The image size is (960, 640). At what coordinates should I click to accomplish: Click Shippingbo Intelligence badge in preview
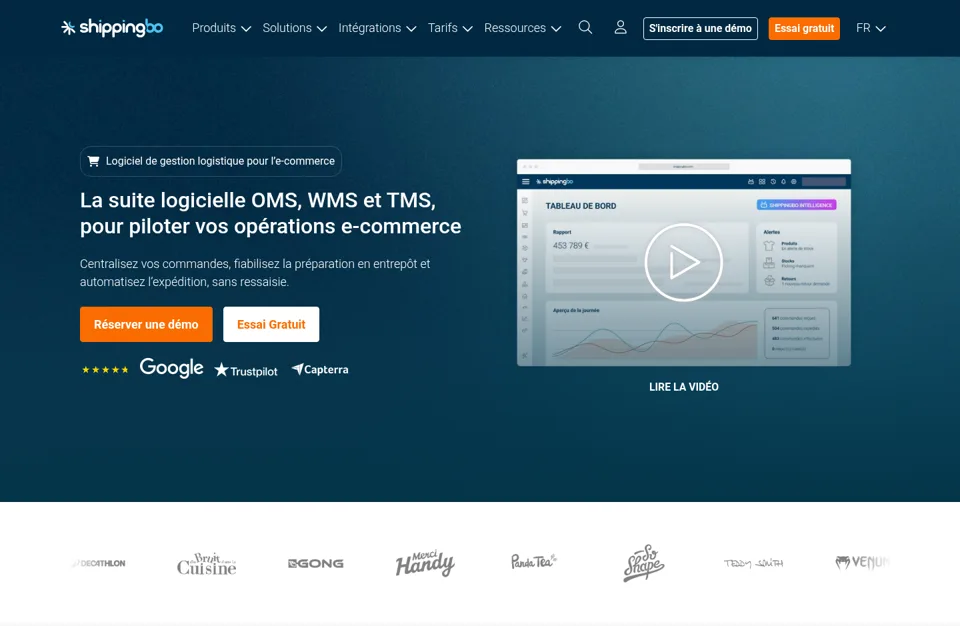[x=797, y=205]
